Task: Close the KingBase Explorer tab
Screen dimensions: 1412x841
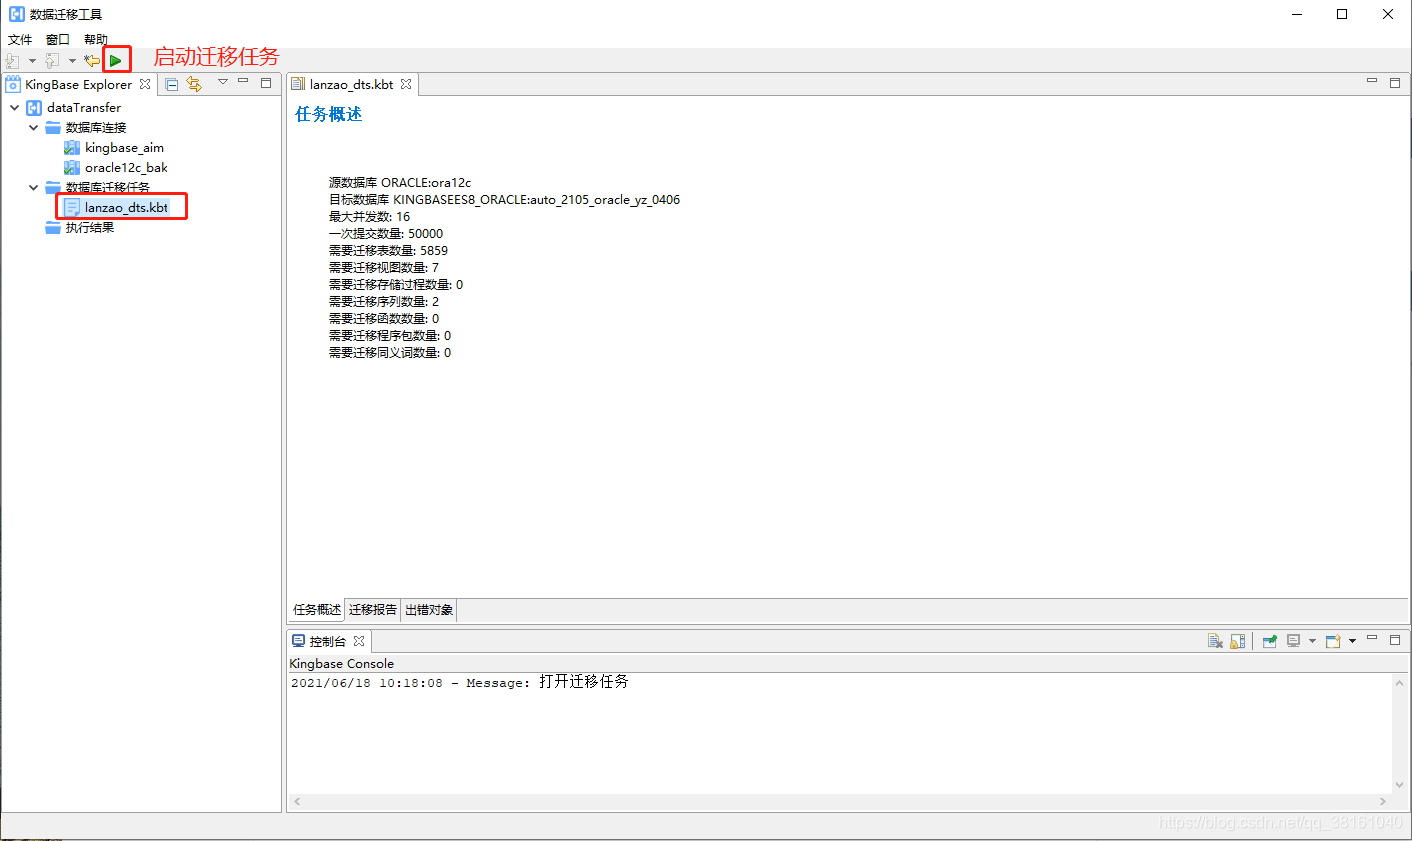Action: pyautogui.click(x=145, y=84)
